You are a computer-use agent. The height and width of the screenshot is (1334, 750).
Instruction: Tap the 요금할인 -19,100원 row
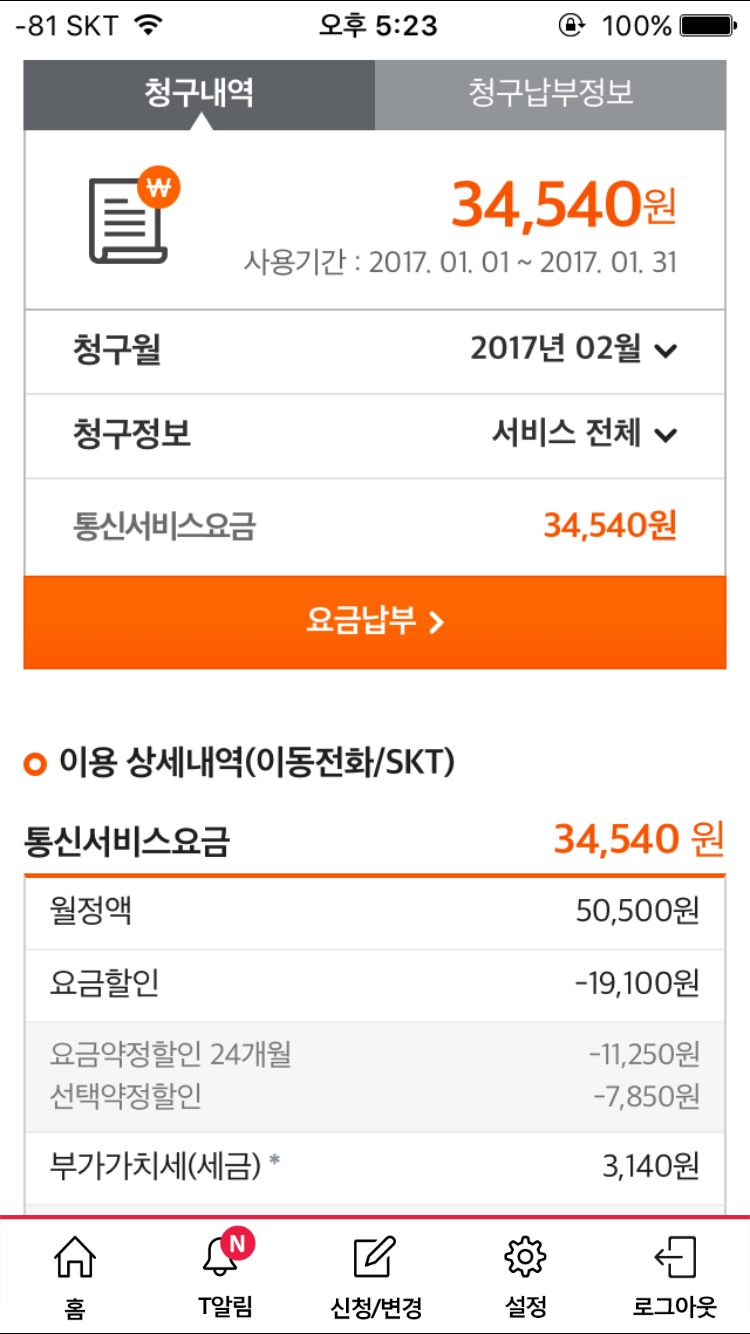[x=374, y=985]
